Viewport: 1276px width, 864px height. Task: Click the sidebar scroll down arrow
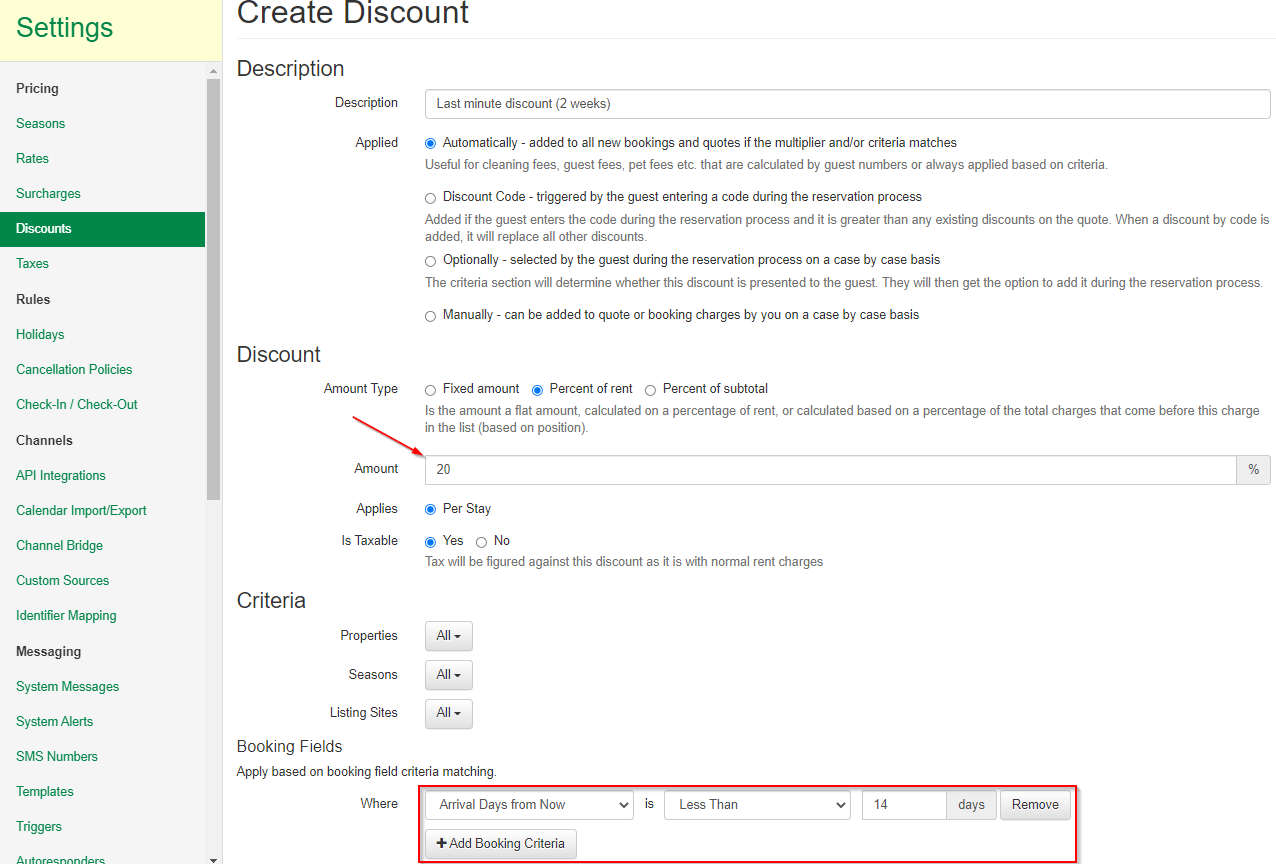(213, 858)
